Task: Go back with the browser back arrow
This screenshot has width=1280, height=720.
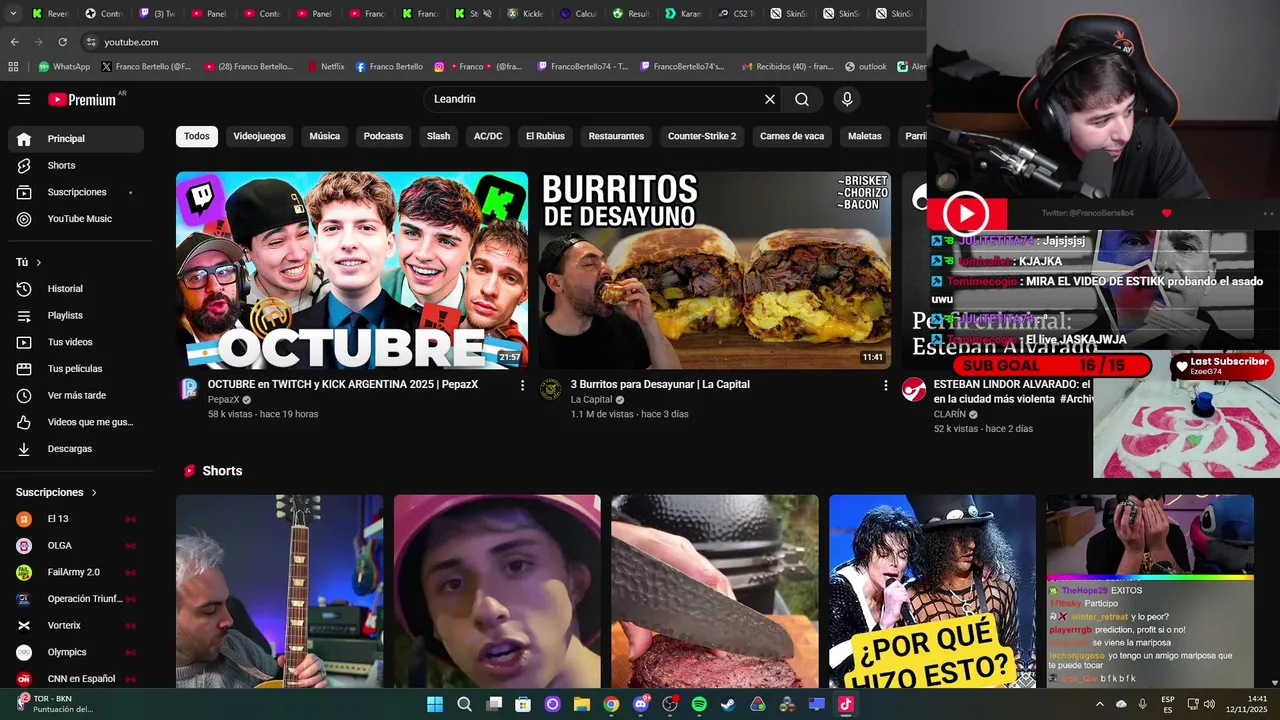Action: pyautogui.click(x=14, y=42)
